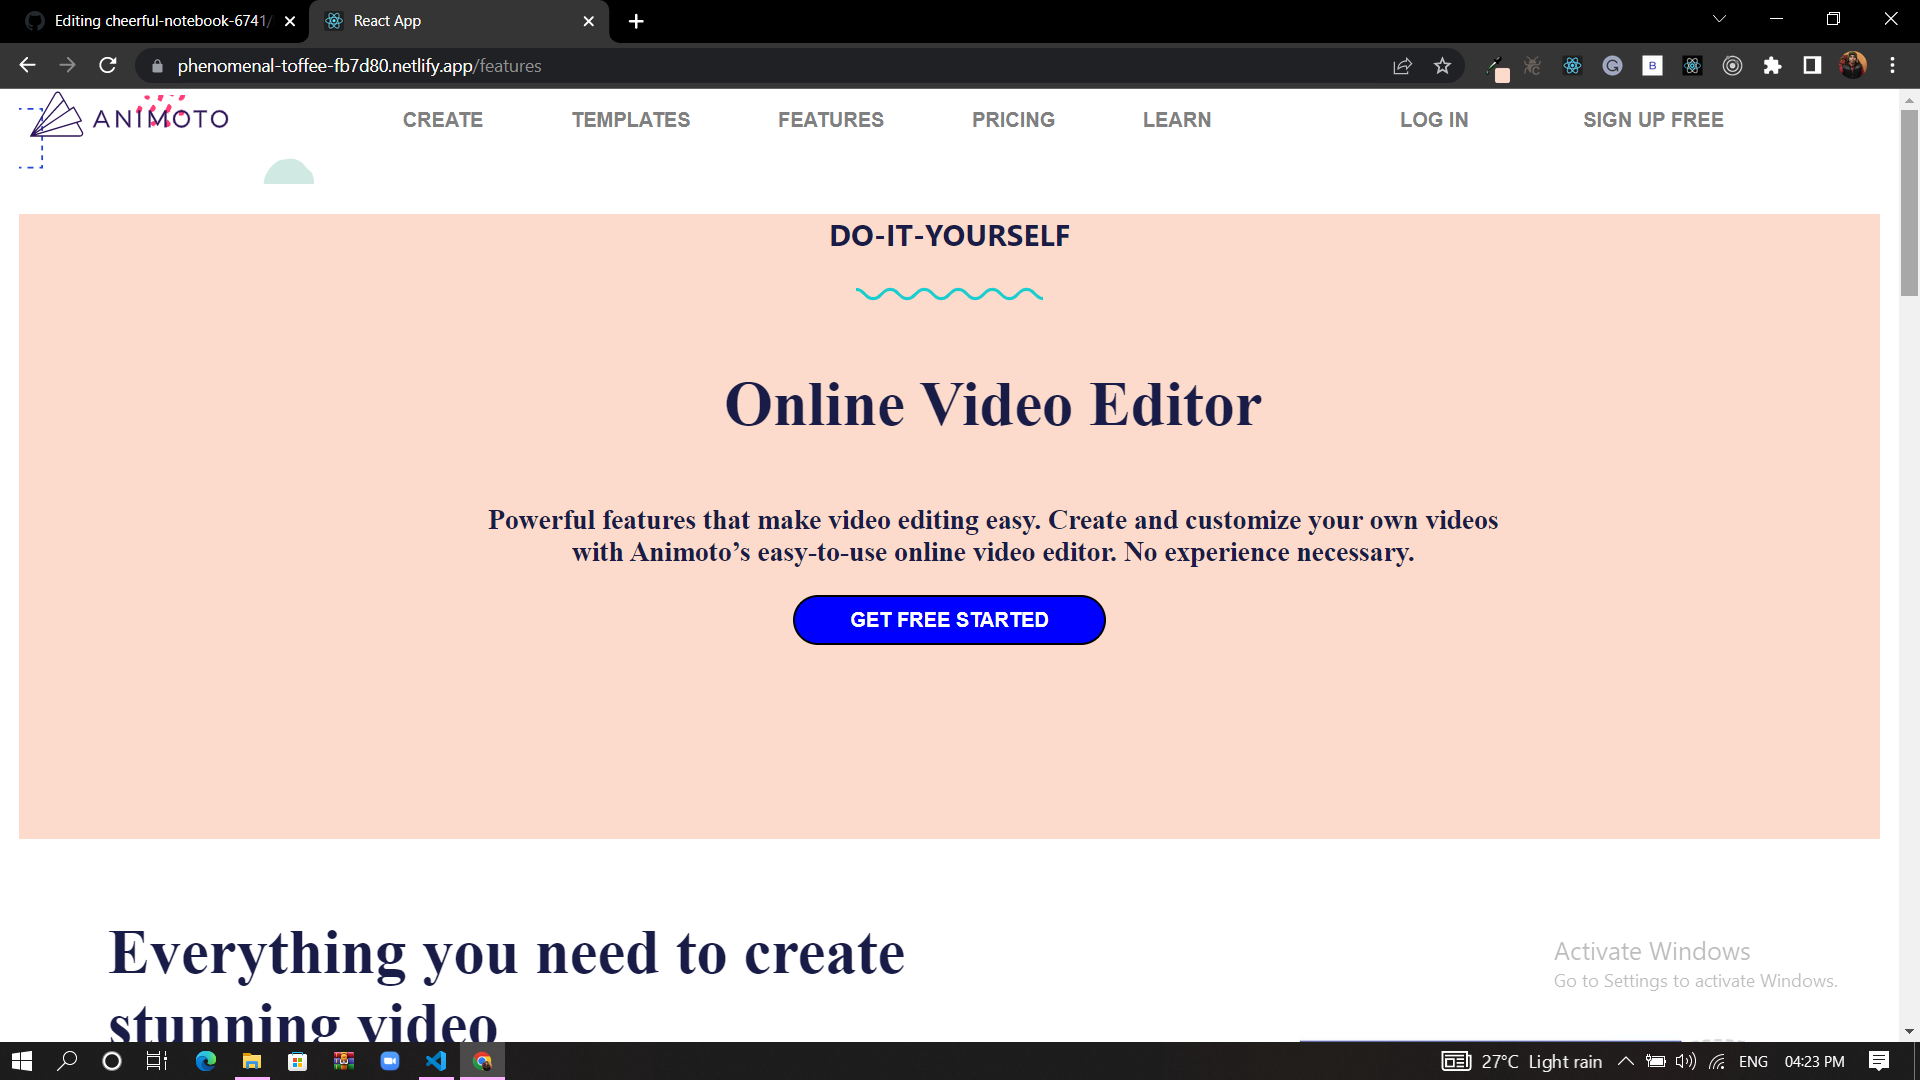Viewport: 1920px width, 1080px height.
Task: Open the Chrome three-dot menu
Action: (1892, 66)
